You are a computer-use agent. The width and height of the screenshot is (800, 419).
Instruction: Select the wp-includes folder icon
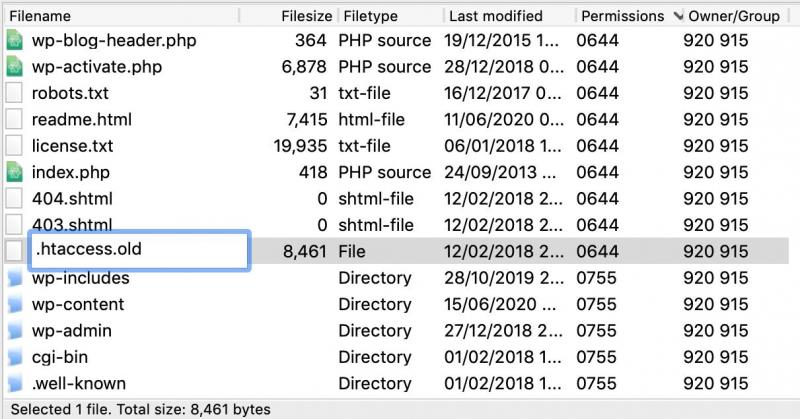(x=14, y=278)
